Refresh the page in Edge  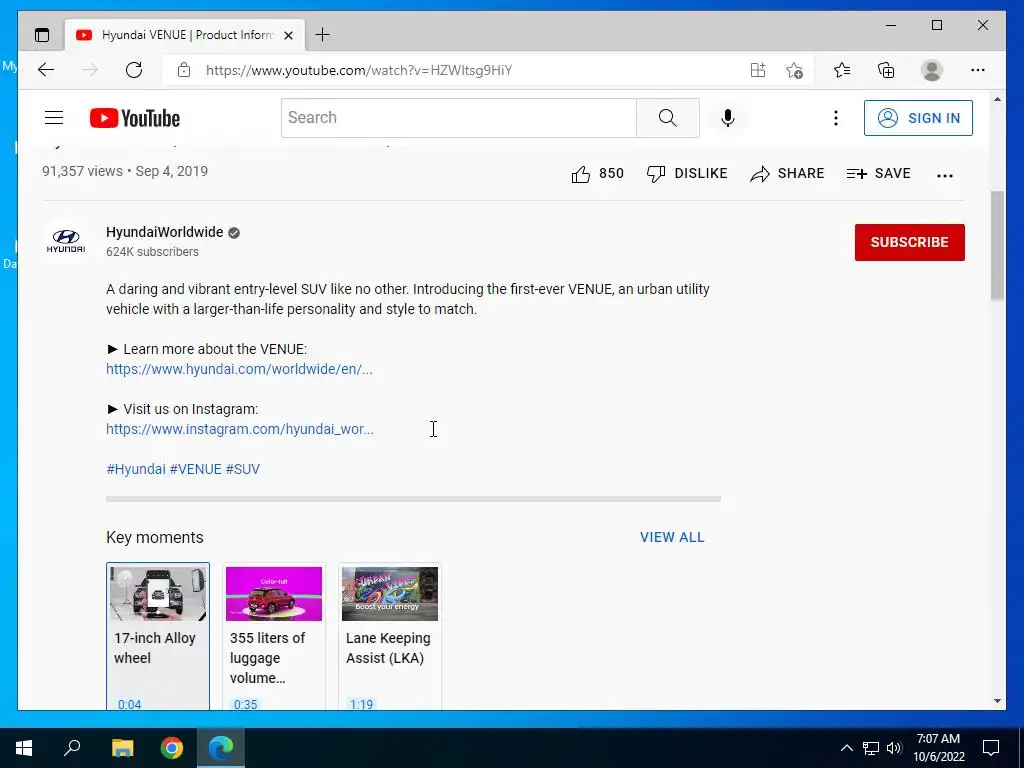click(x=134, y=70)
